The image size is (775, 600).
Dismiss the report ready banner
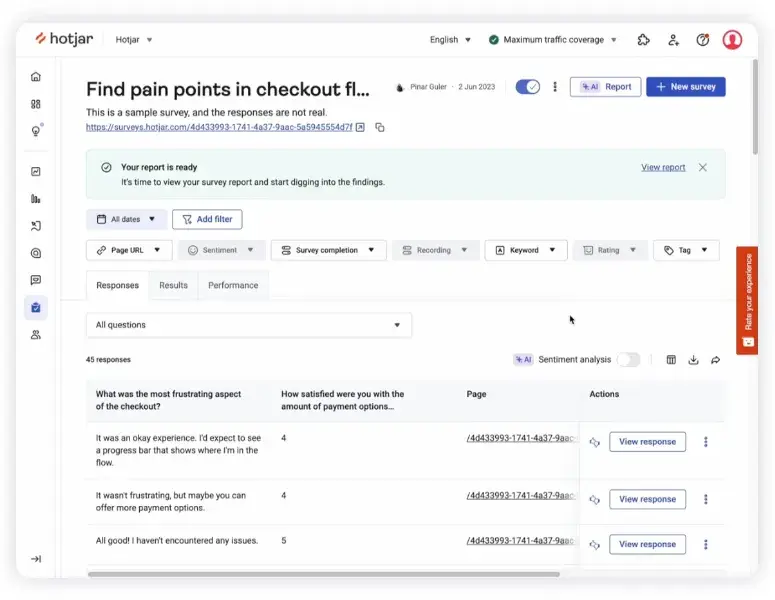pos(703,167)
